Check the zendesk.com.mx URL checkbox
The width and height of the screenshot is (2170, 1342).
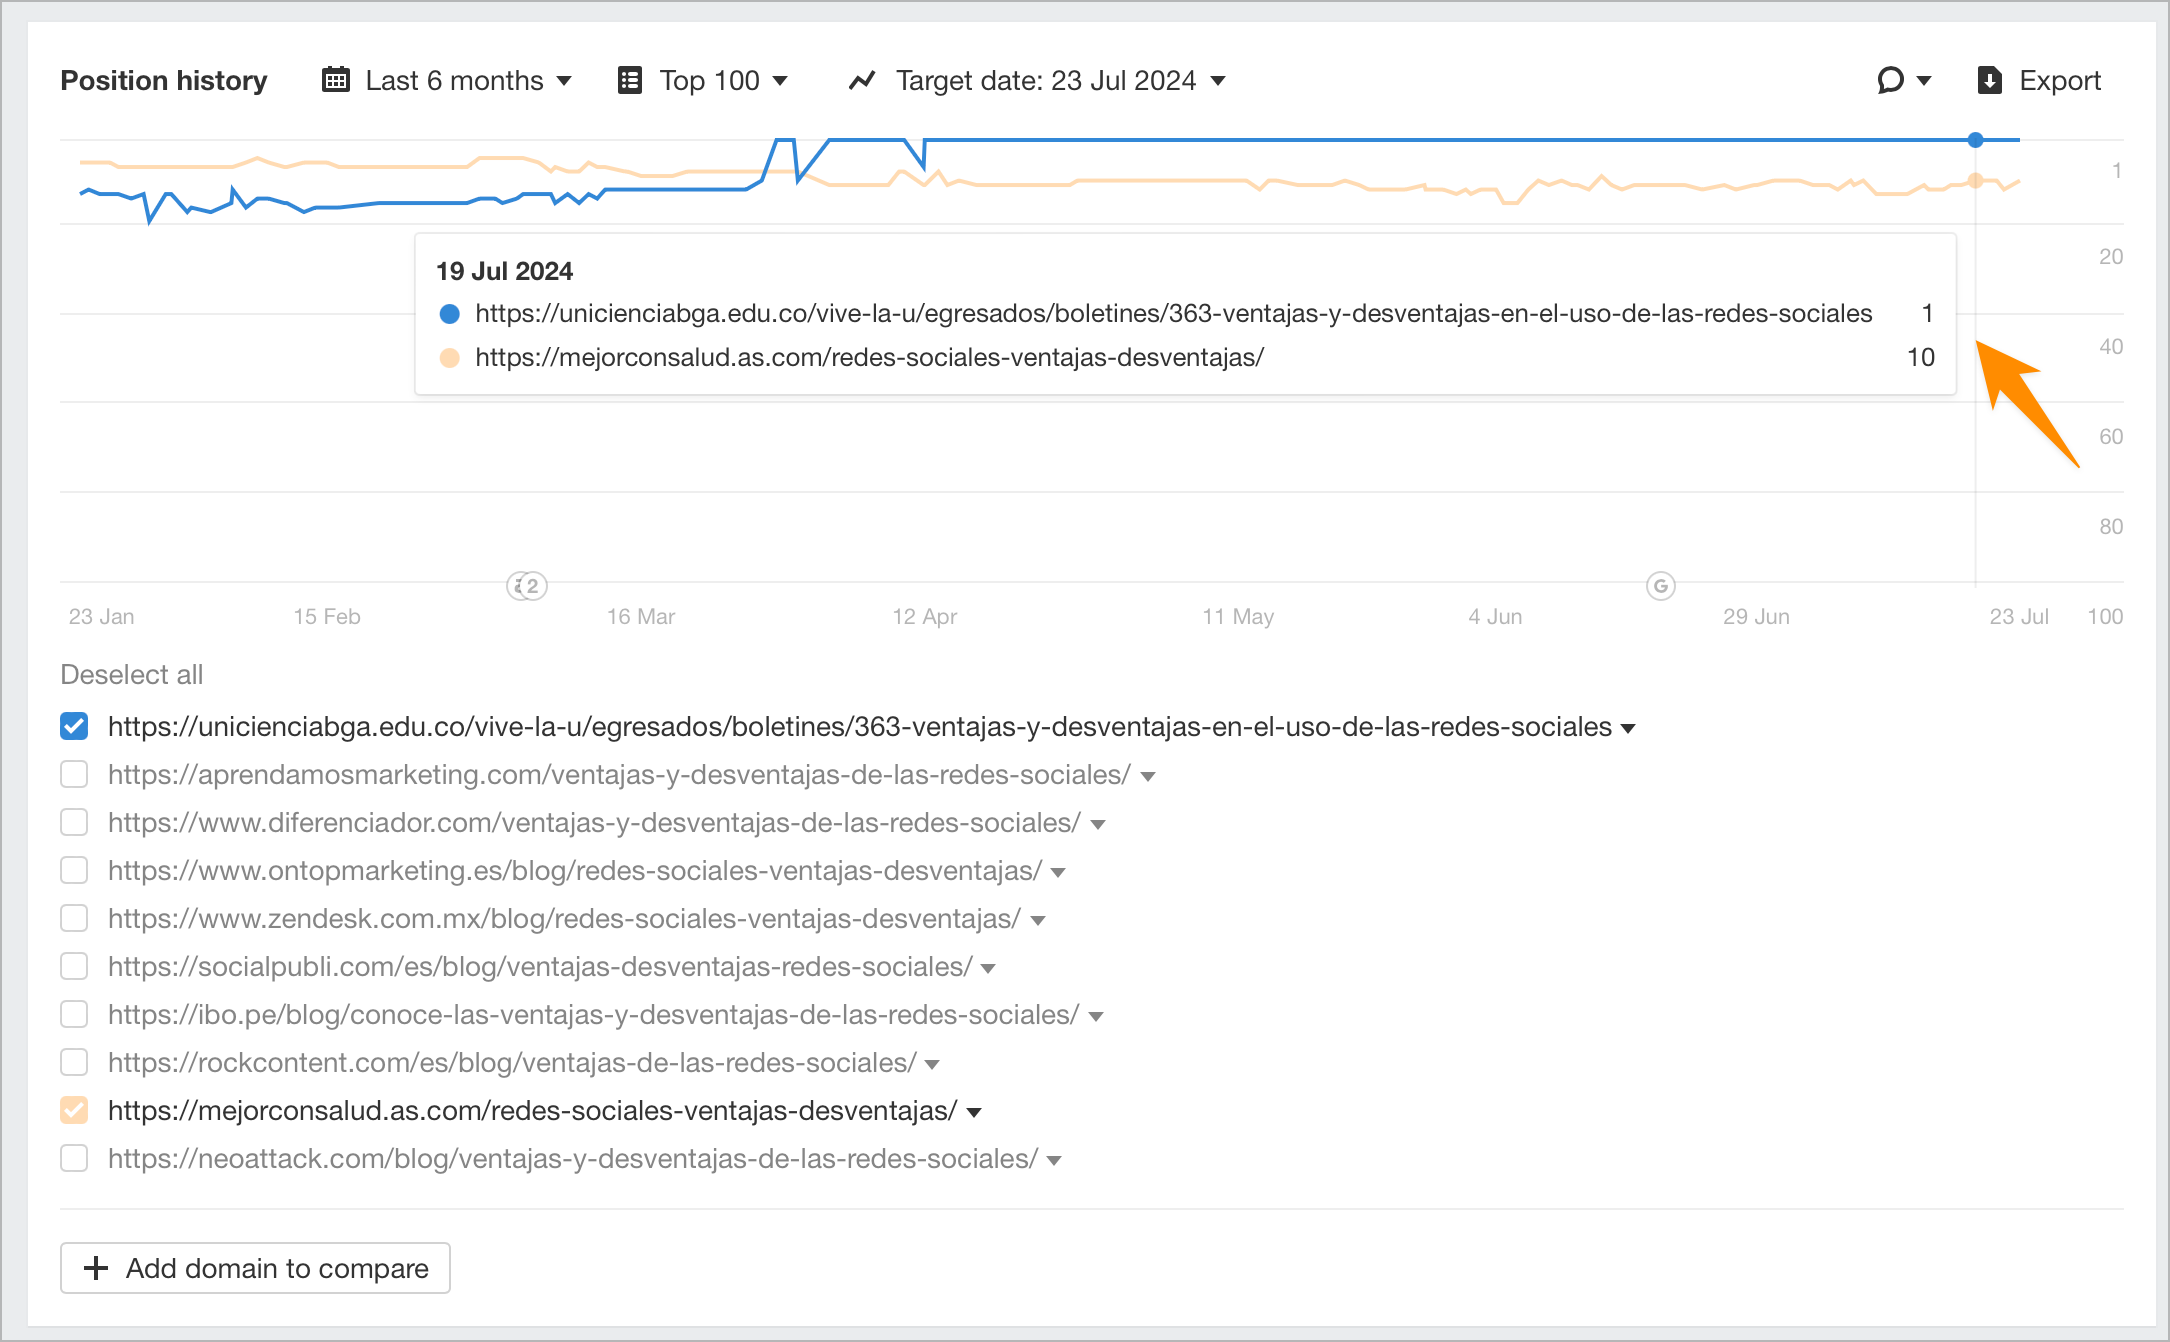click(x=74, y=918)
